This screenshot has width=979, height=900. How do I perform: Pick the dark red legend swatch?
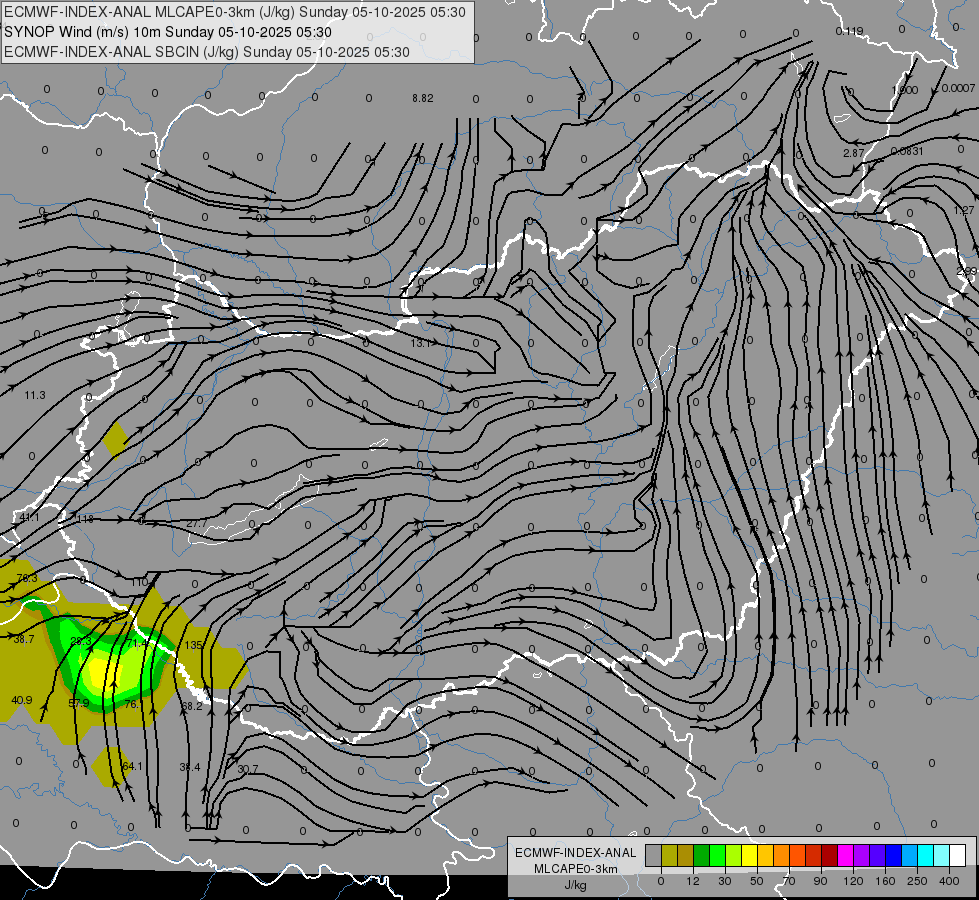(x=829, y=855)
